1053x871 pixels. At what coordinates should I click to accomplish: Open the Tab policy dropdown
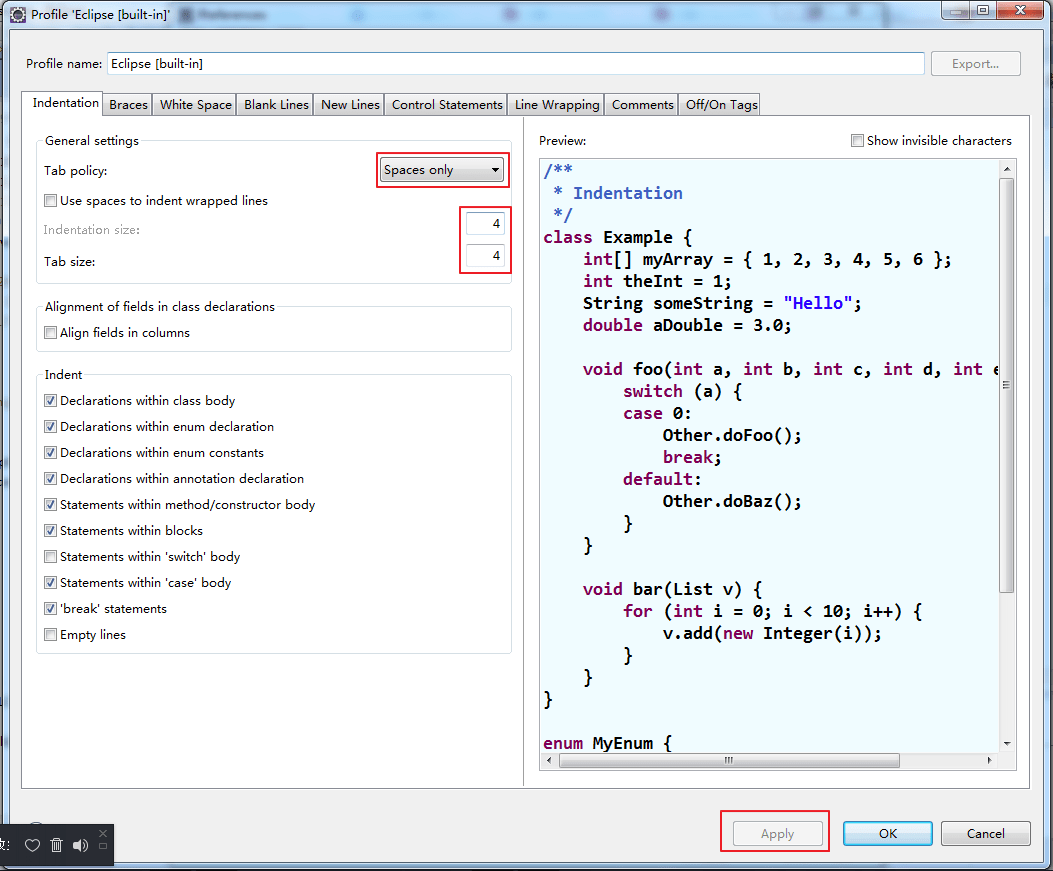(x=497, y=170)
